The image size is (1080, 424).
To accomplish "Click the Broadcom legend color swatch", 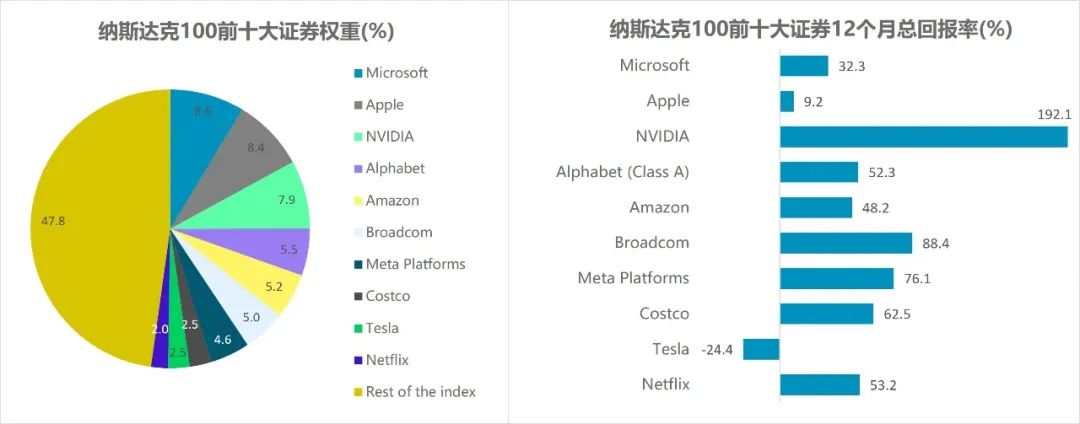I will coord(357,233).
